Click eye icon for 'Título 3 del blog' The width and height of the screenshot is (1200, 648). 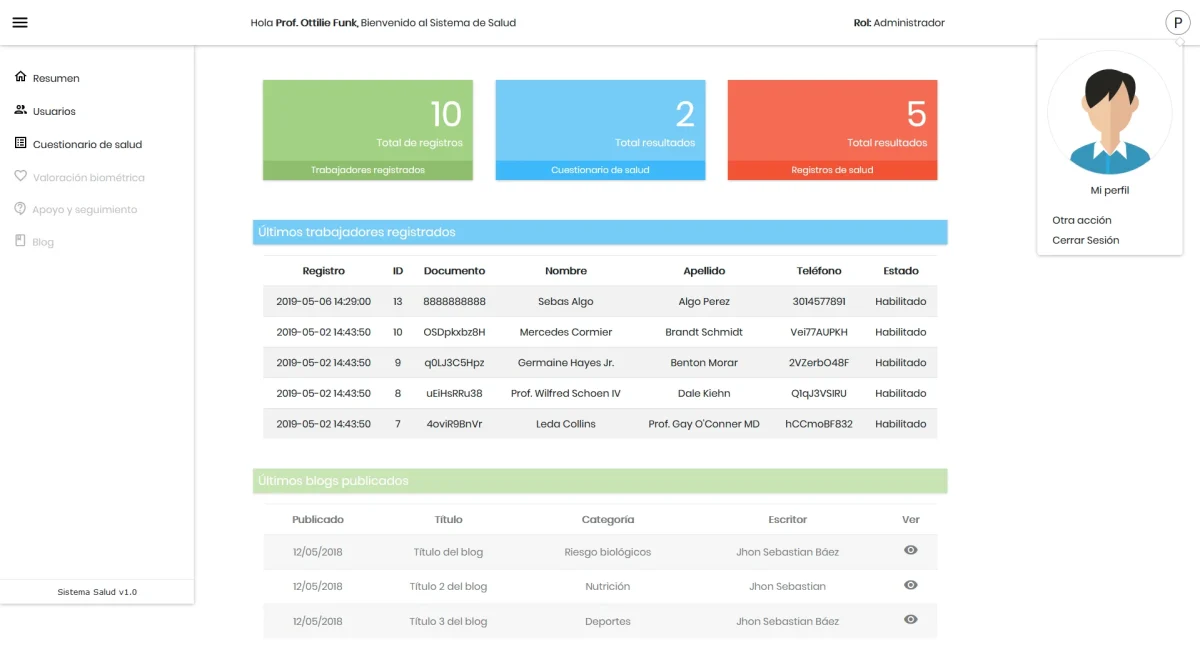click(910, 620)
